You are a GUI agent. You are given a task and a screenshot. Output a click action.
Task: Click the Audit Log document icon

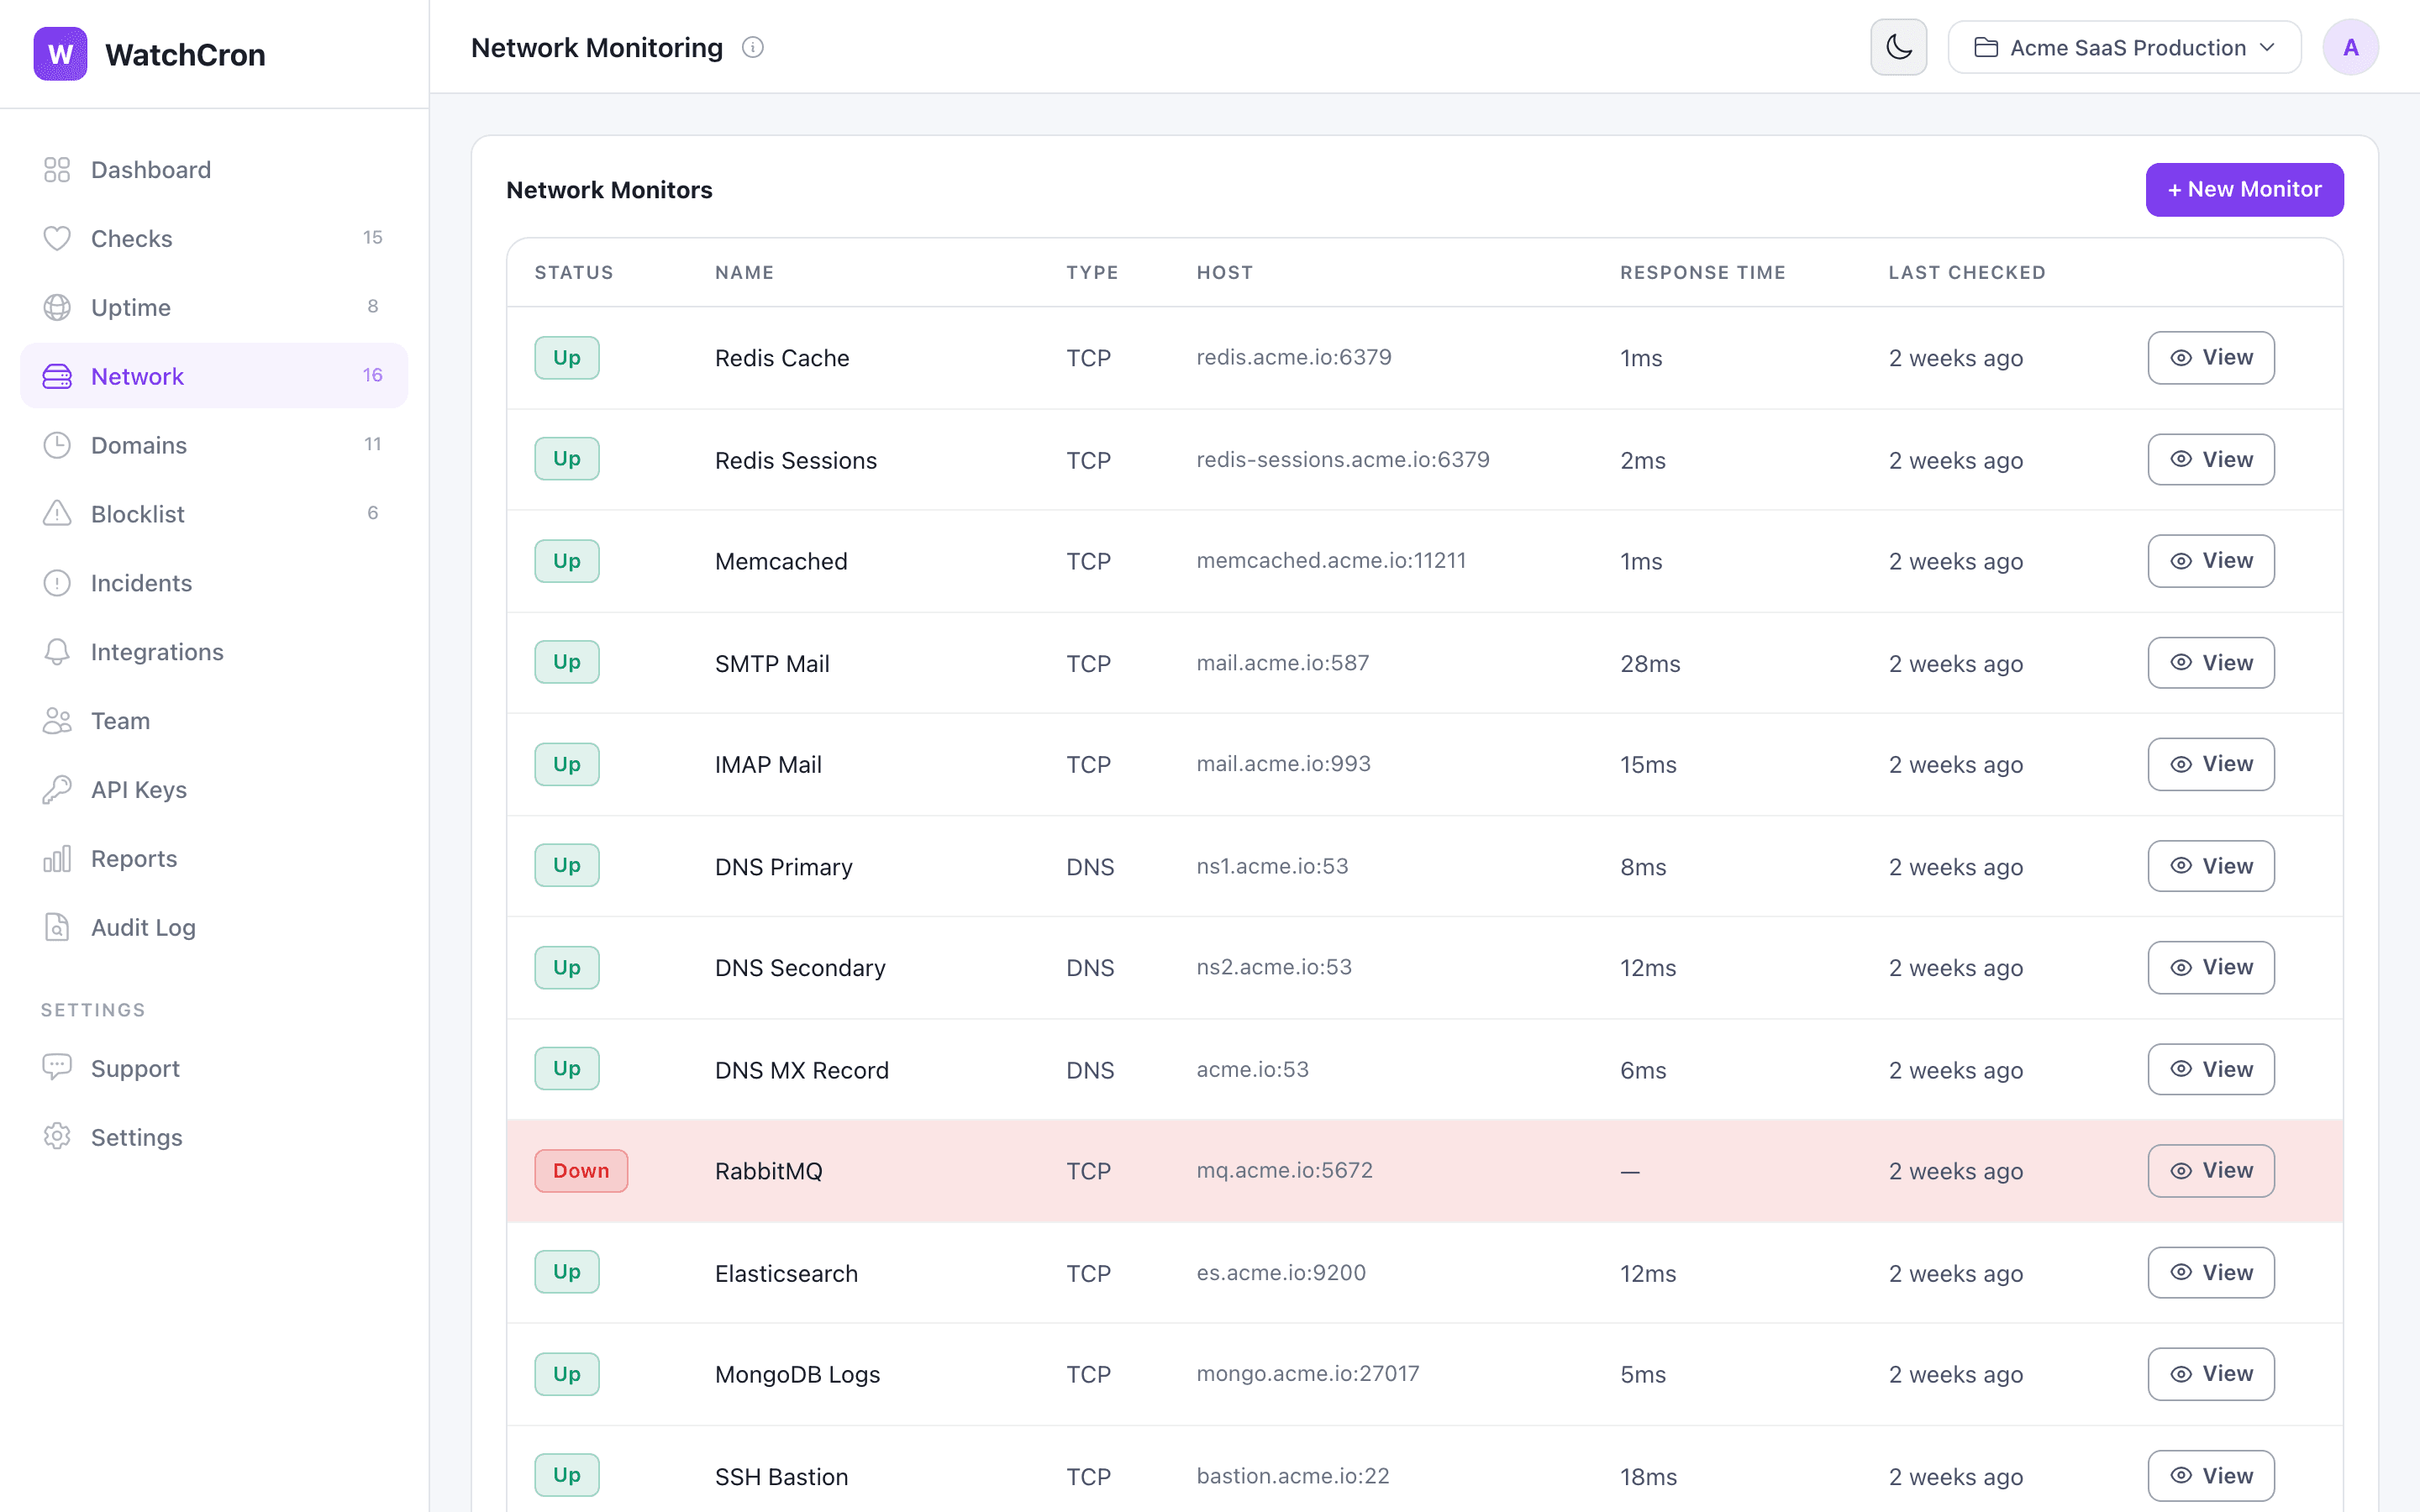57,928
